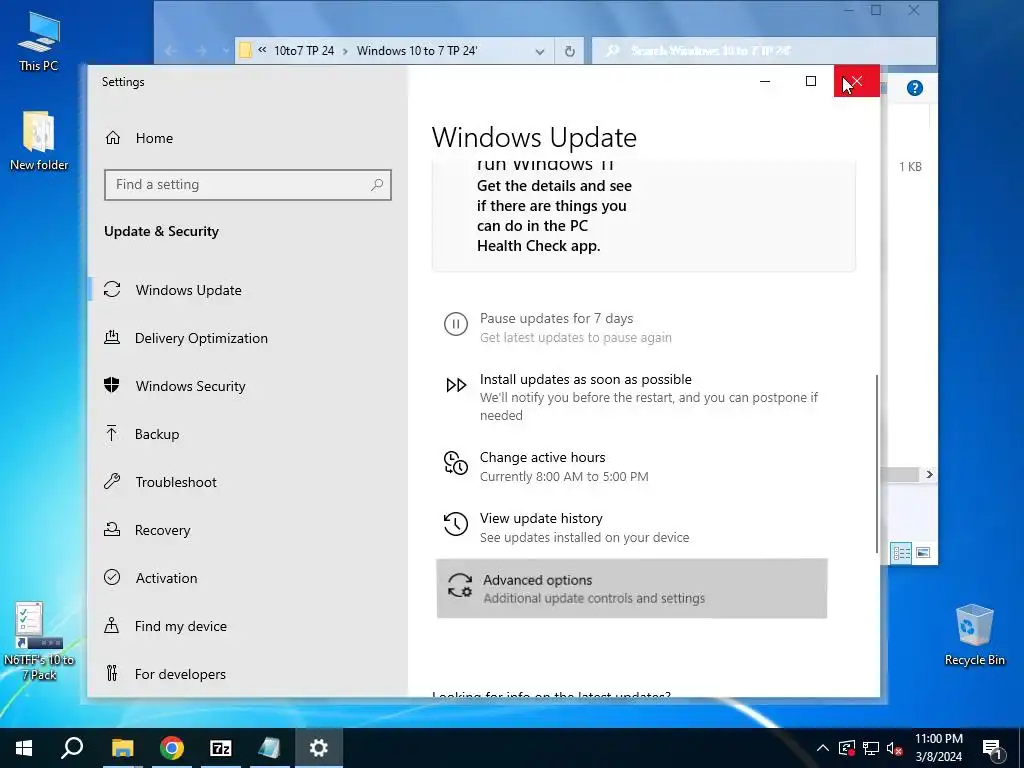Image resolution: width=1024 pixels, height=768 pixels.
Task: Open the notification center icon
Action: [x=993, y=749]
